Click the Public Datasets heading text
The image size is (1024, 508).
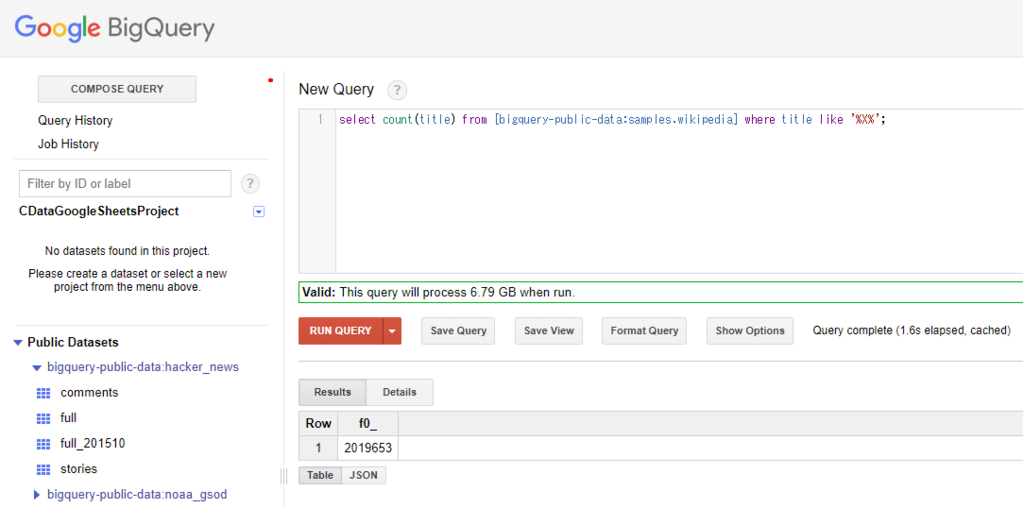point(73,343)
